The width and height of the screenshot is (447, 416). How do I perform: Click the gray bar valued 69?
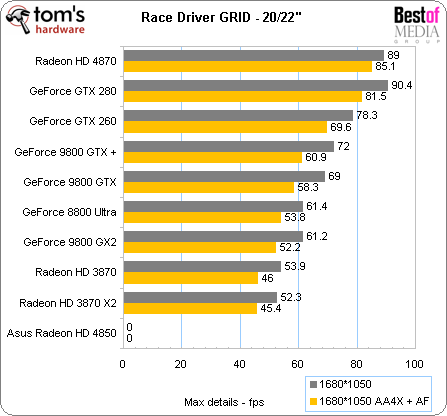pos(224,177)
